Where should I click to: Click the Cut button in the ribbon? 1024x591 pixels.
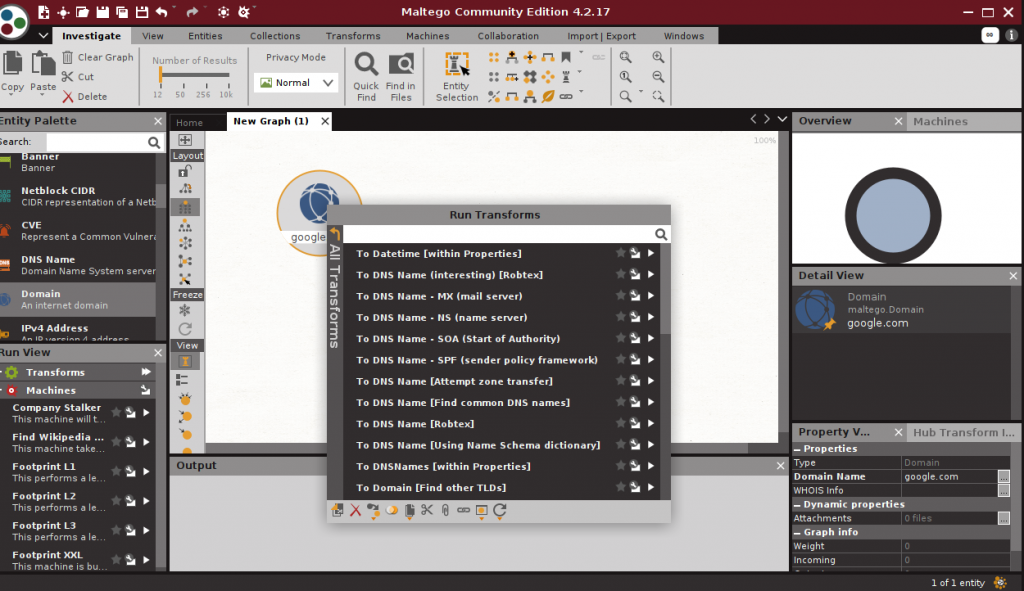(78, 76)
